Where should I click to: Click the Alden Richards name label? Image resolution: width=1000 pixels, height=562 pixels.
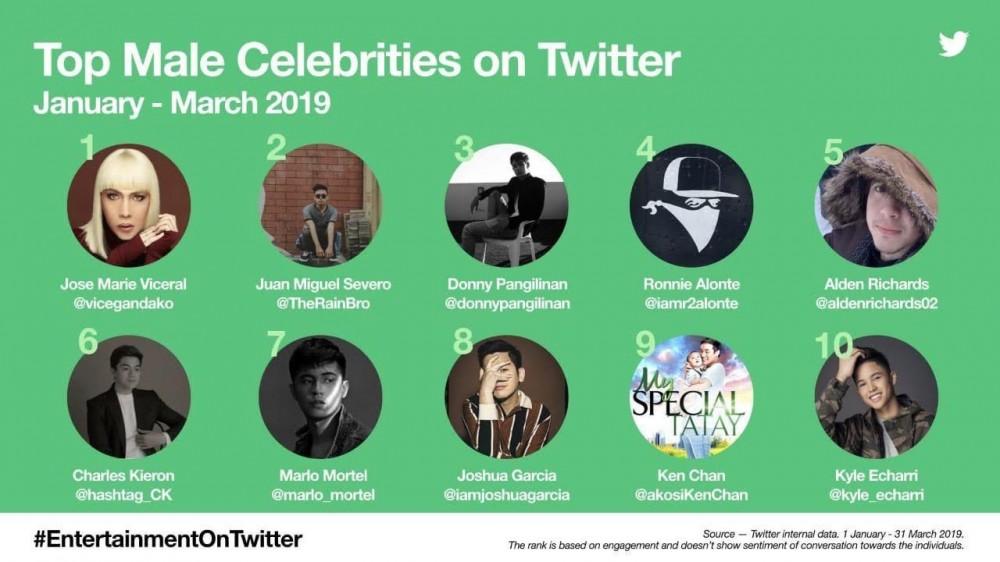(x=876, y=285)
